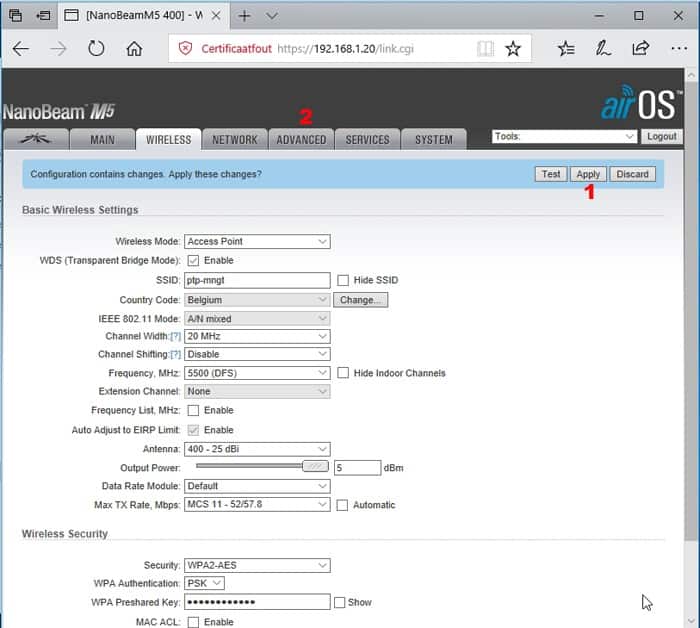Viewport: 700px width, 628px height.
Task: Open Channel Width help link
Action: click(x=175, y=337)
